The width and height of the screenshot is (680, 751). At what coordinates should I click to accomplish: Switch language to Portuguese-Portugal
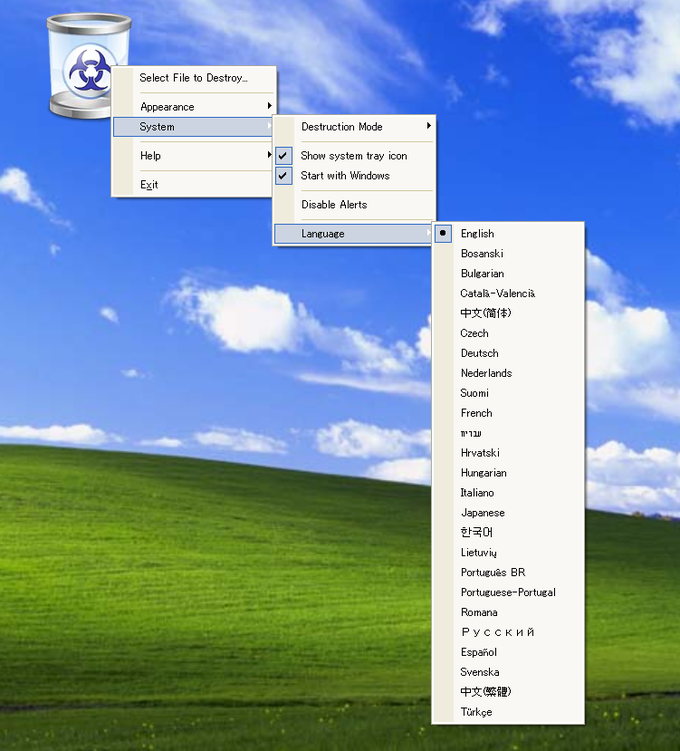click(x=508, y=592)
